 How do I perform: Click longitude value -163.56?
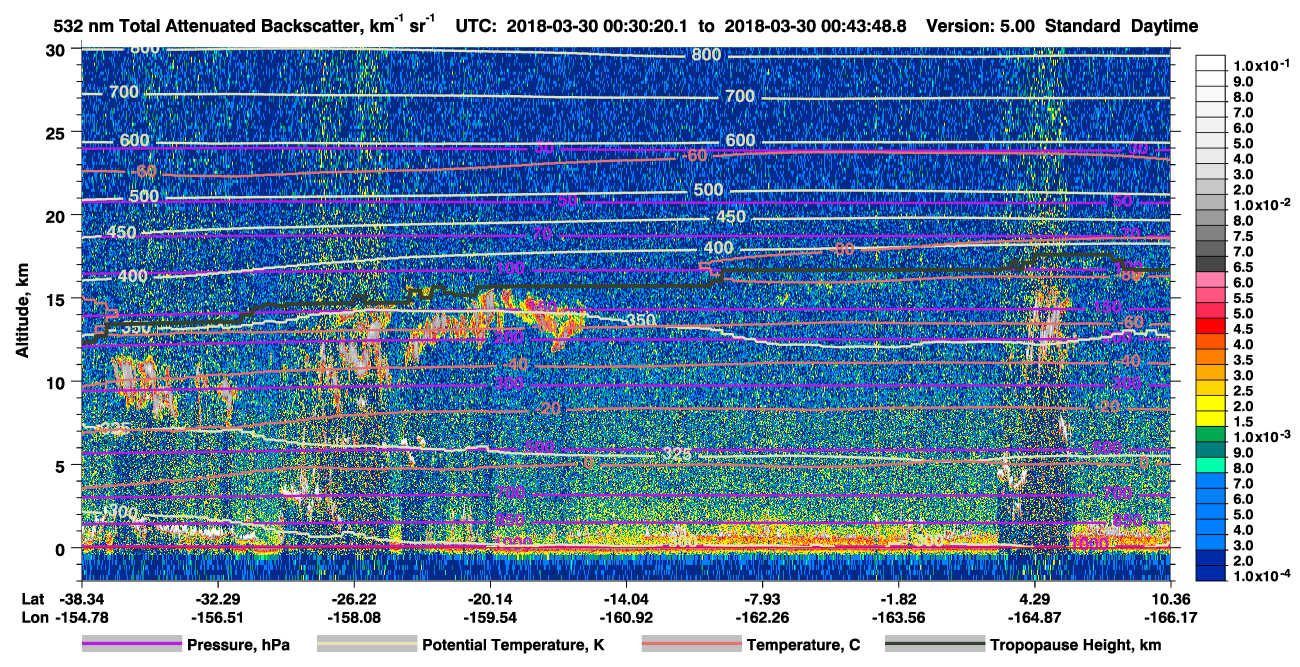tap(898, 617)
